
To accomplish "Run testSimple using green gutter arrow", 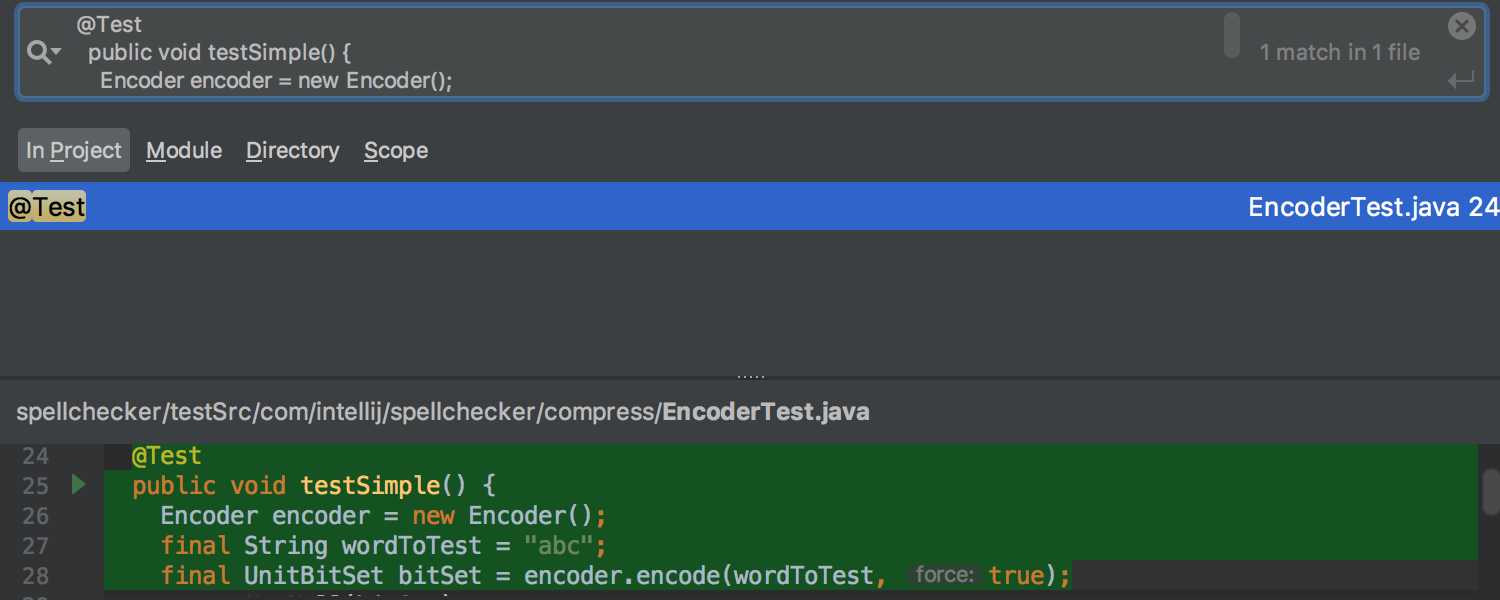I will (x=79, y=485).
